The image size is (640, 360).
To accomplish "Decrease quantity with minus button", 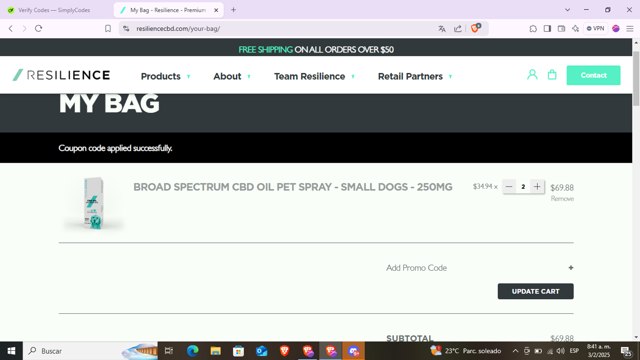I will (x=509, y=187).
